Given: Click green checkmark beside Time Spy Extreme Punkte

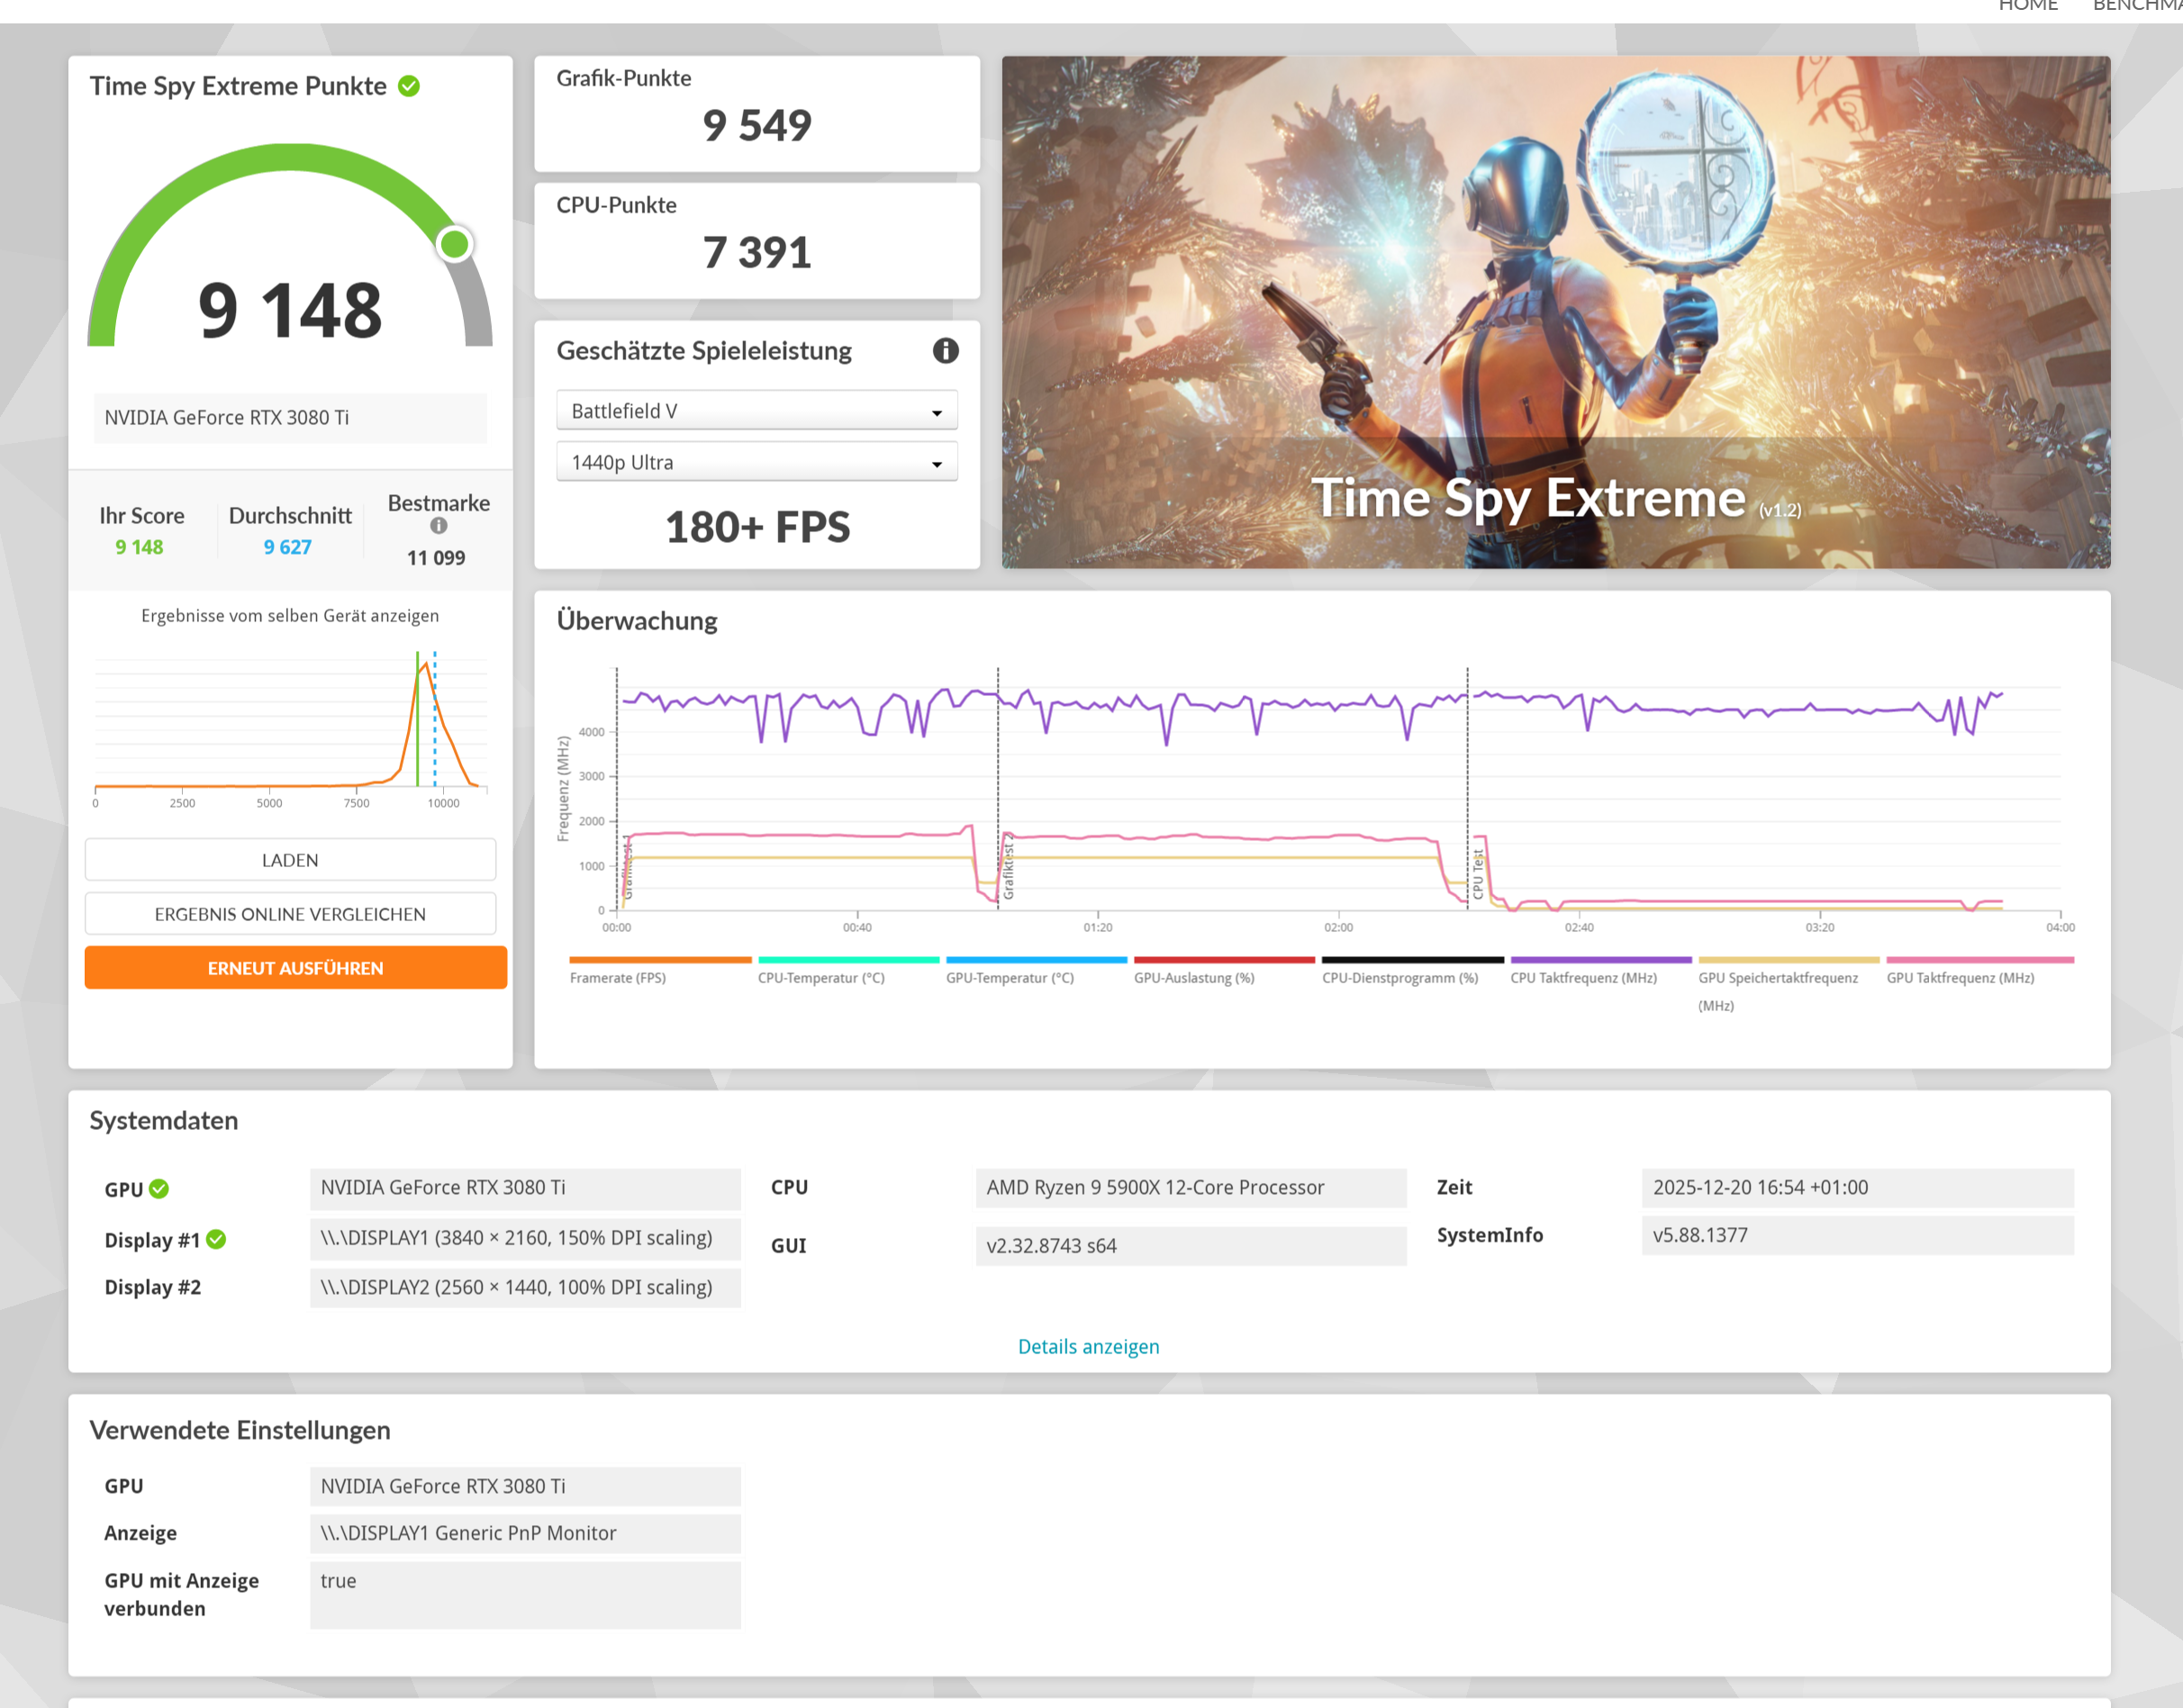Looking at the screenshot, I should (408, 86).
